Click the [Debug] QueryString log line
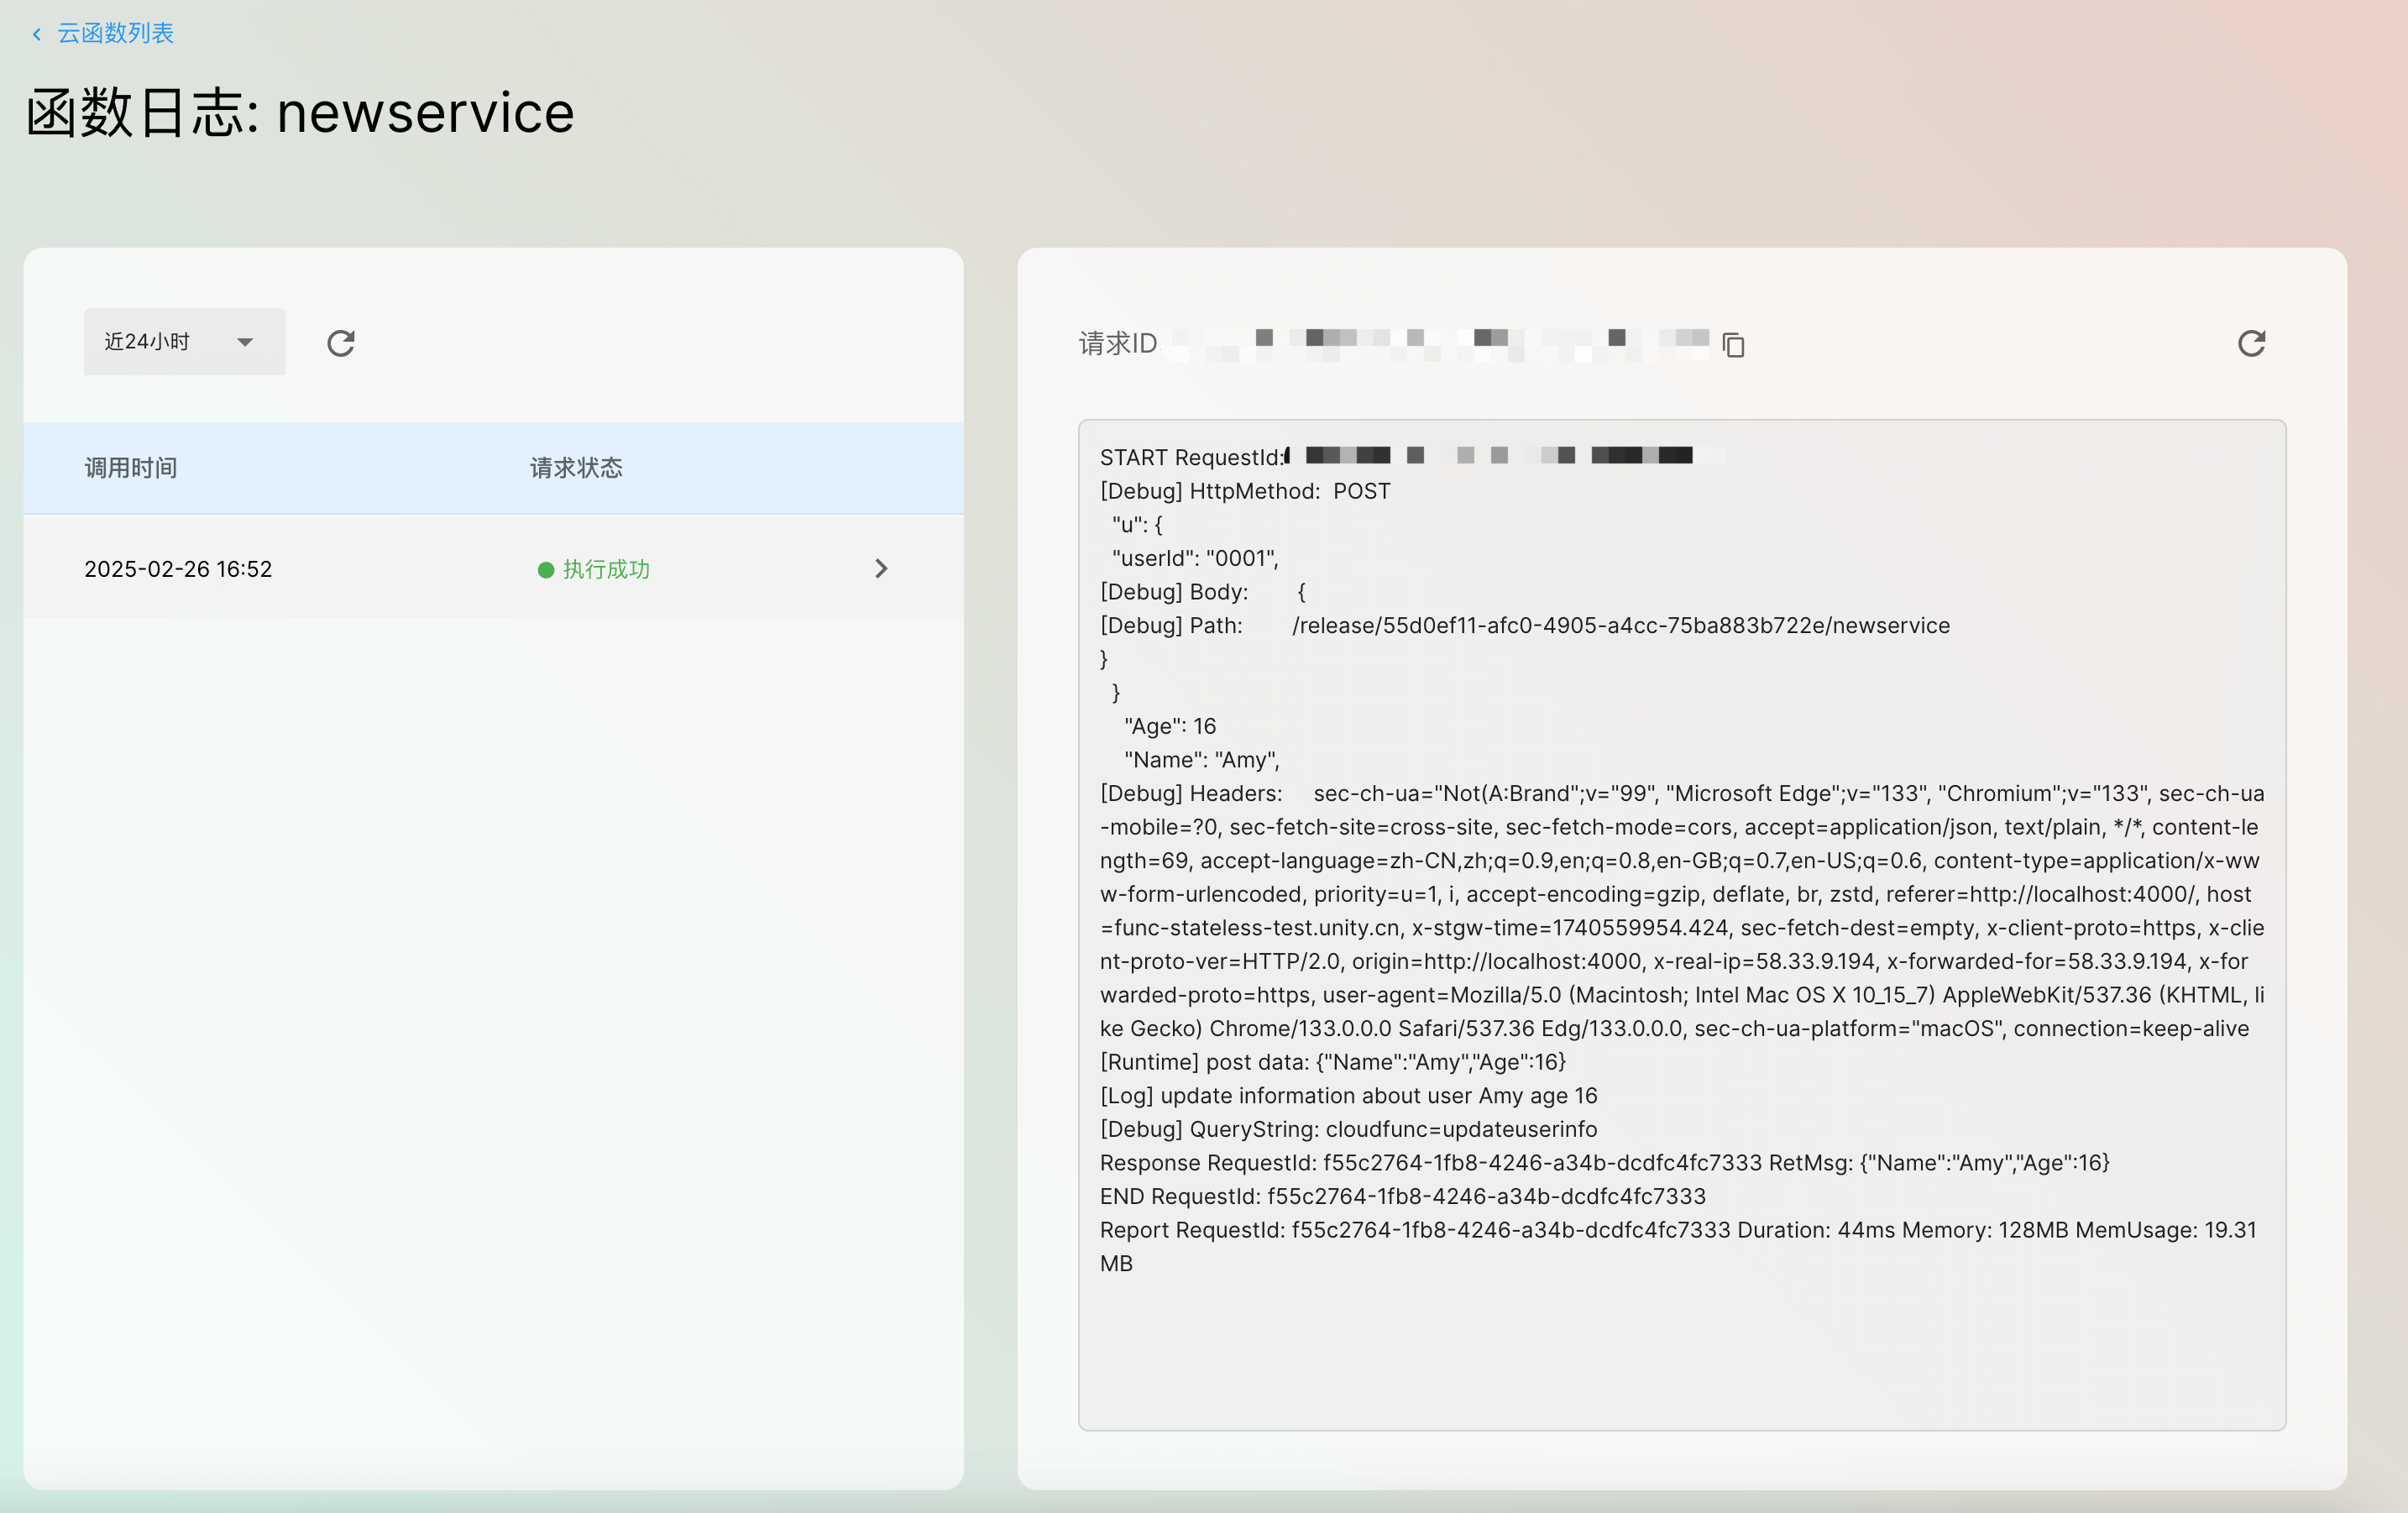 [1348, 1129]
